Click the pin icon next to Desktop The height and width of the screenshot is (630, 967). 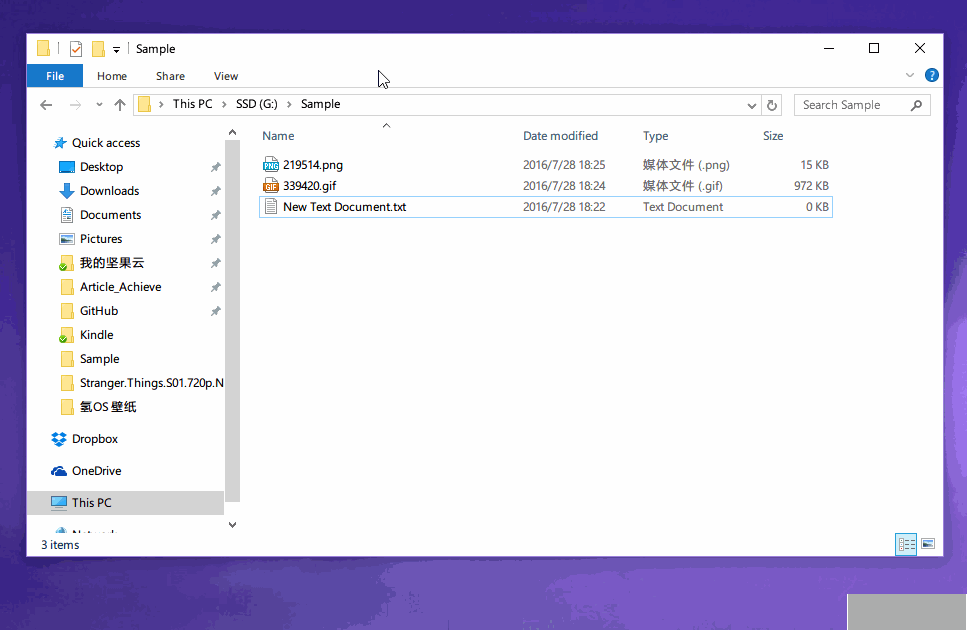pos(215,167)
